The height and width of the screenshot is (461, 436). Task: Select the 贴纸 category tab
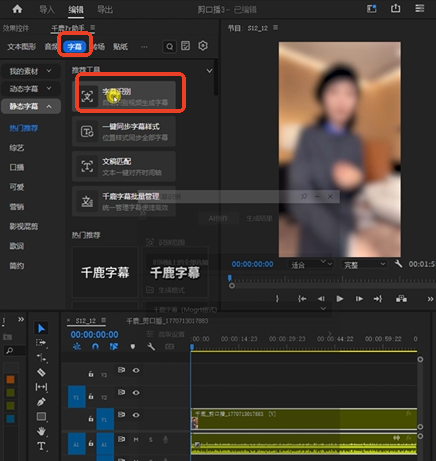point(120,47)
